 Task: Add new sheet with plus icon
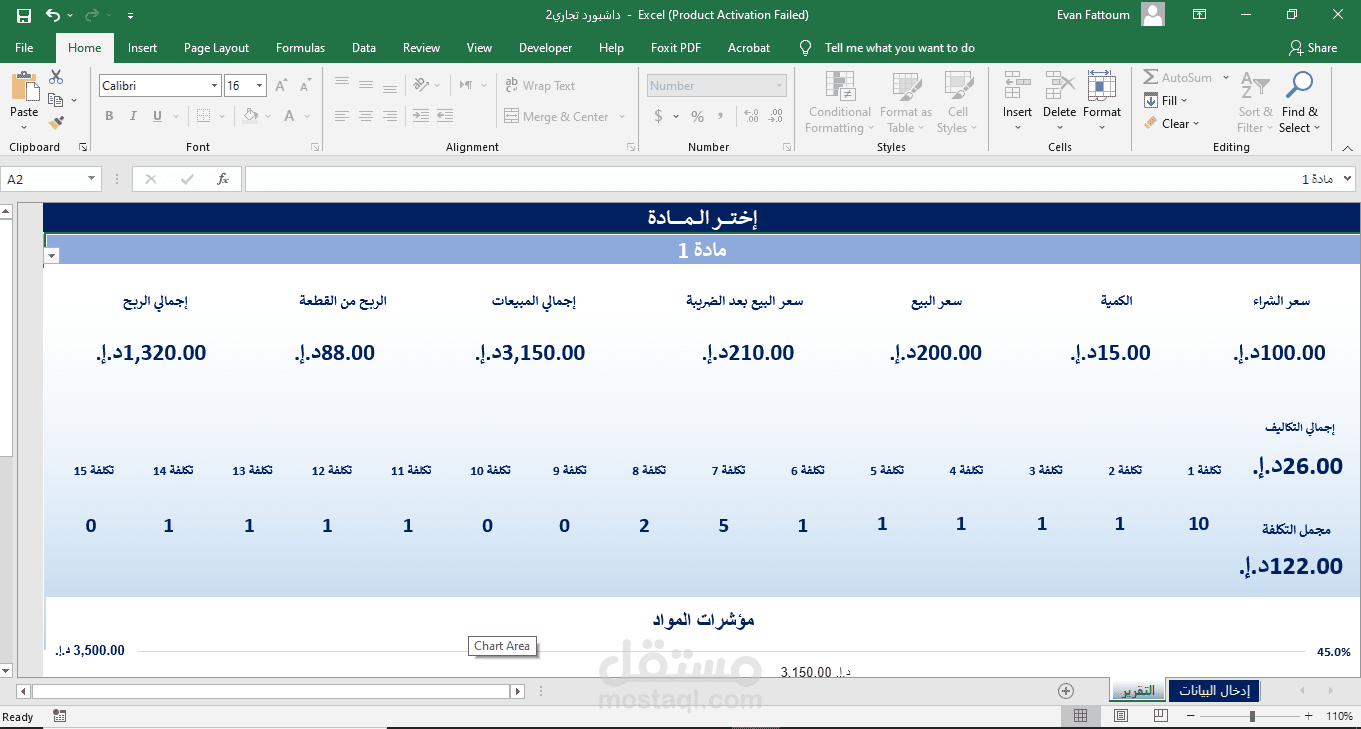(x=1066, y=691)
